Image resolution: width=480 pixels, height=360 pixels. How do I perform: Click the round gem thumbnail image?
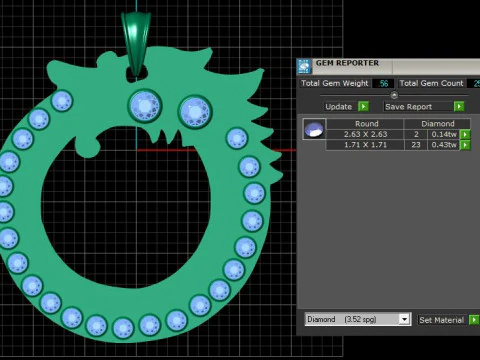pyautogui.click(x=314, y=129)
